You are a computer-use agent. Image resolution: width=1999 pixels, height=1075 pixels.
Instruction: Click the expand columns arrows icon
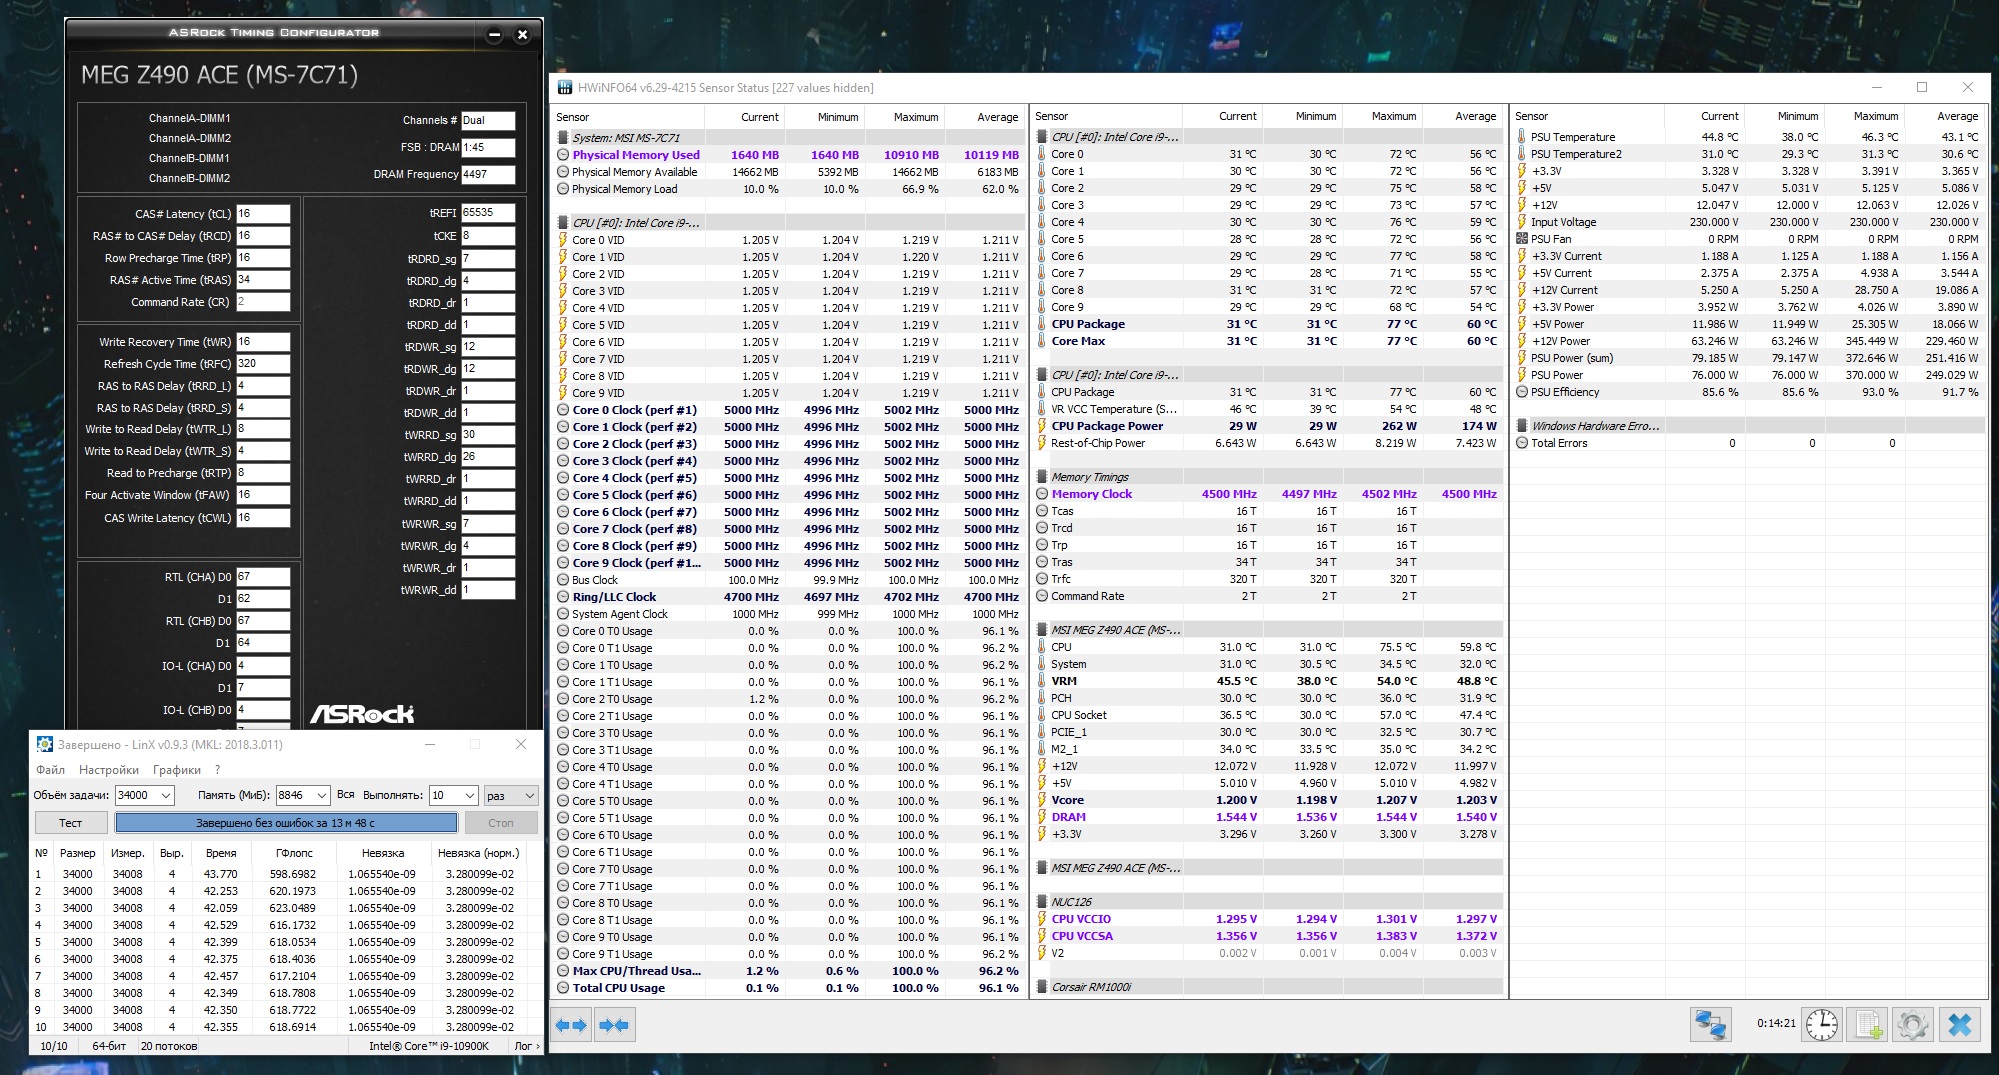(572, 1025)
